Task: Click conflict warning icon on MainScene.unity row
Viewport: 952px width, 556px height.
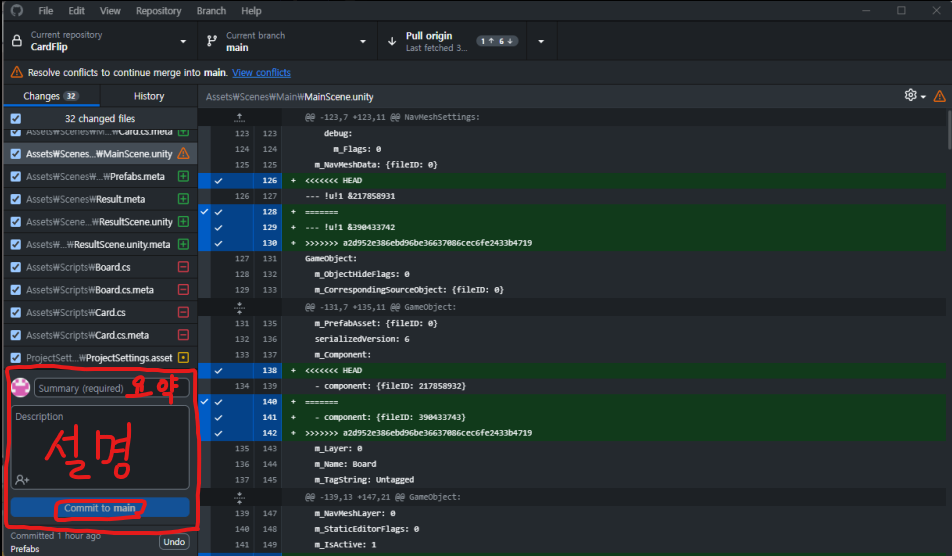Action: 183,154
